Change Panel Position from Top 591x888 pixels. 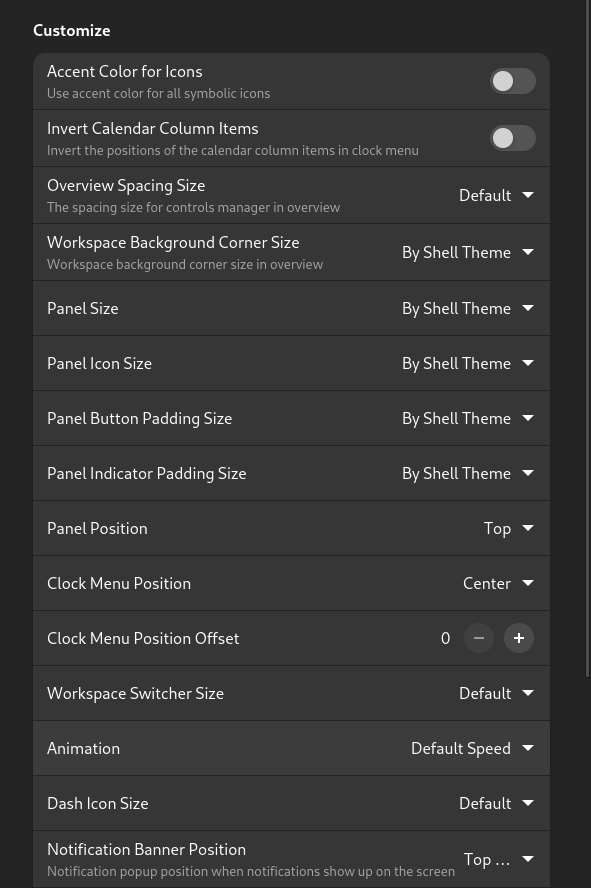508,528
